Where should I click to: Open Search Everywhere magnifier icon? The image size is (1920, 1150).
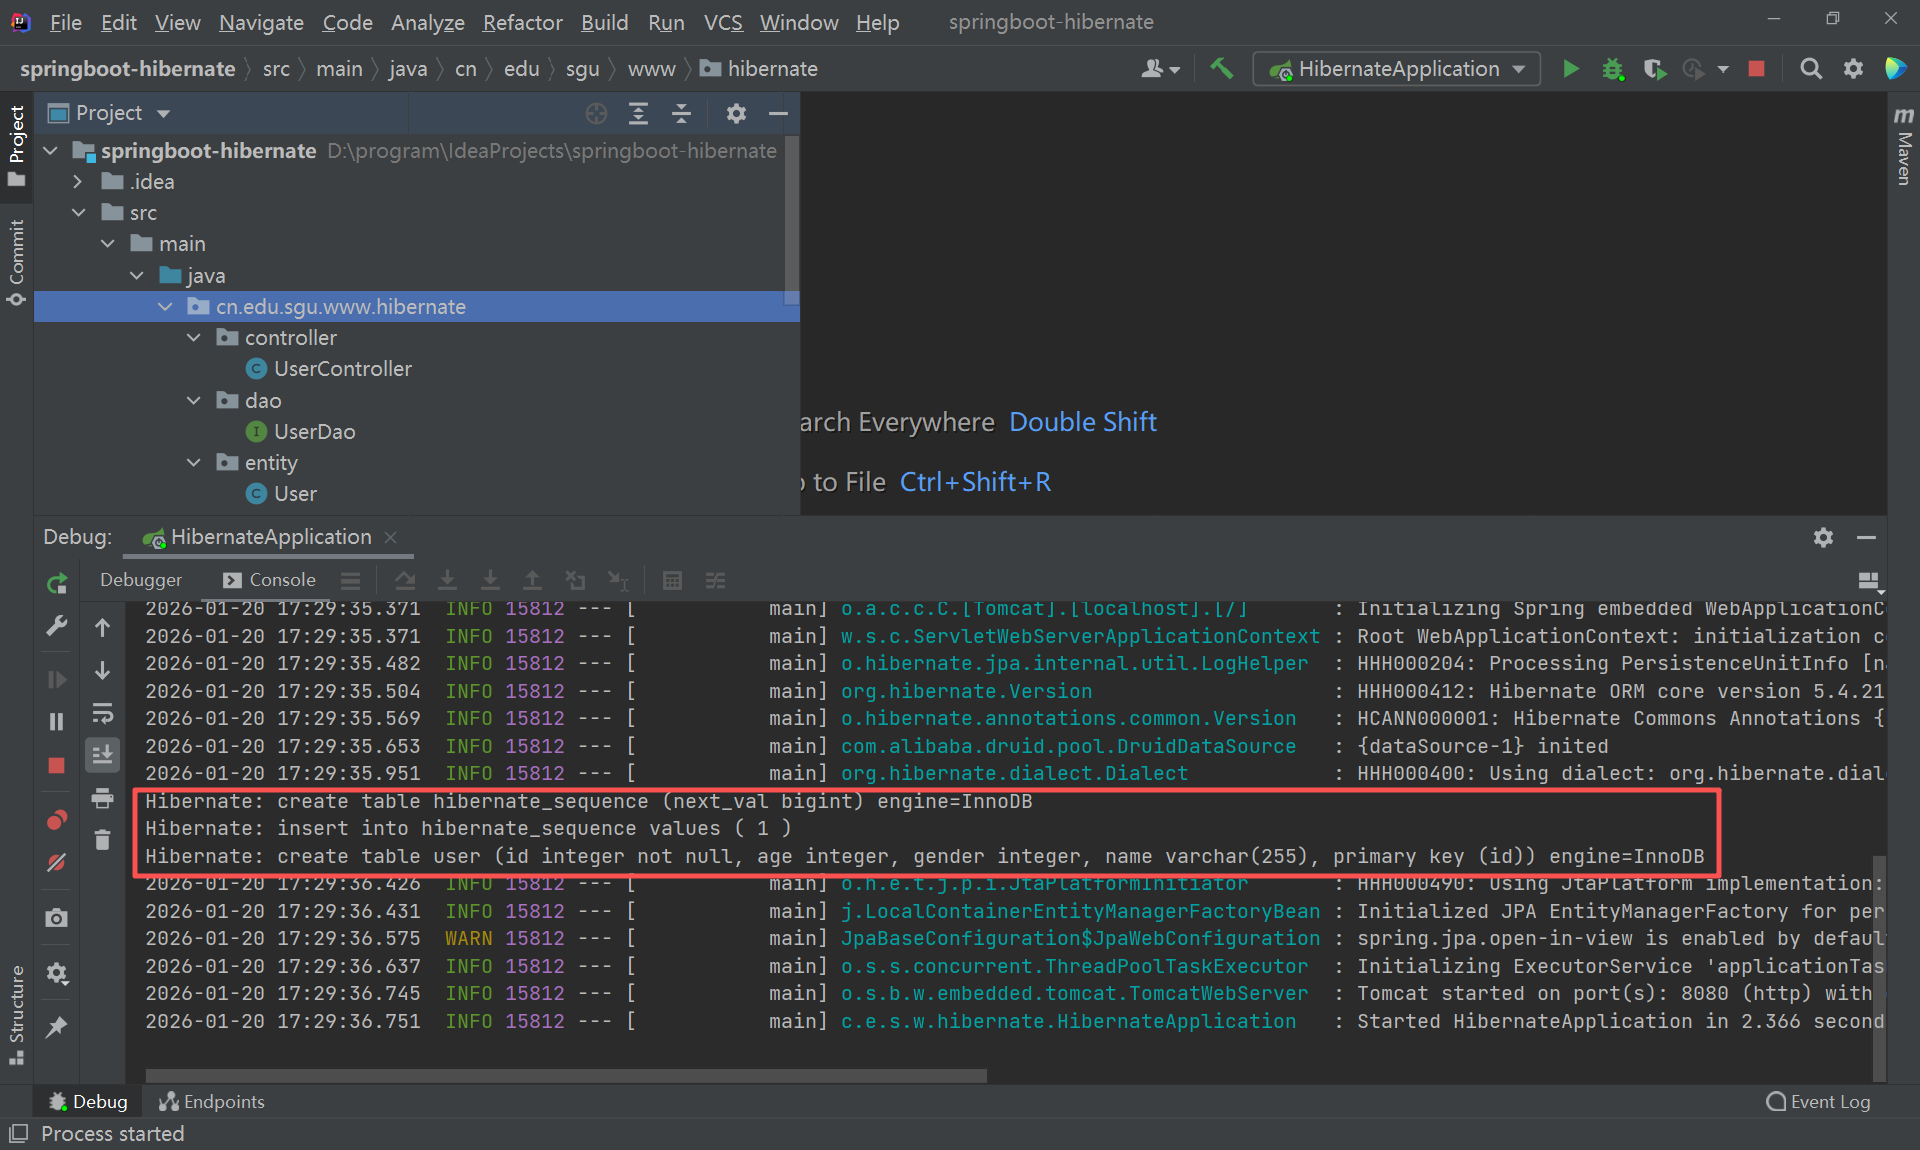(1810, 69)
